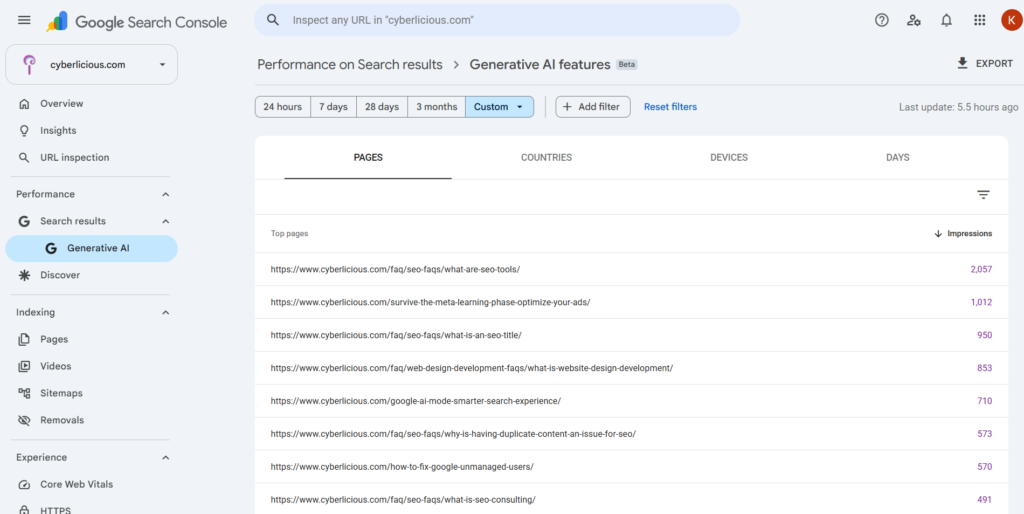Click the G icon beside Generative AI
This screenshot has height=514, width=1024.
pos(51,248)
